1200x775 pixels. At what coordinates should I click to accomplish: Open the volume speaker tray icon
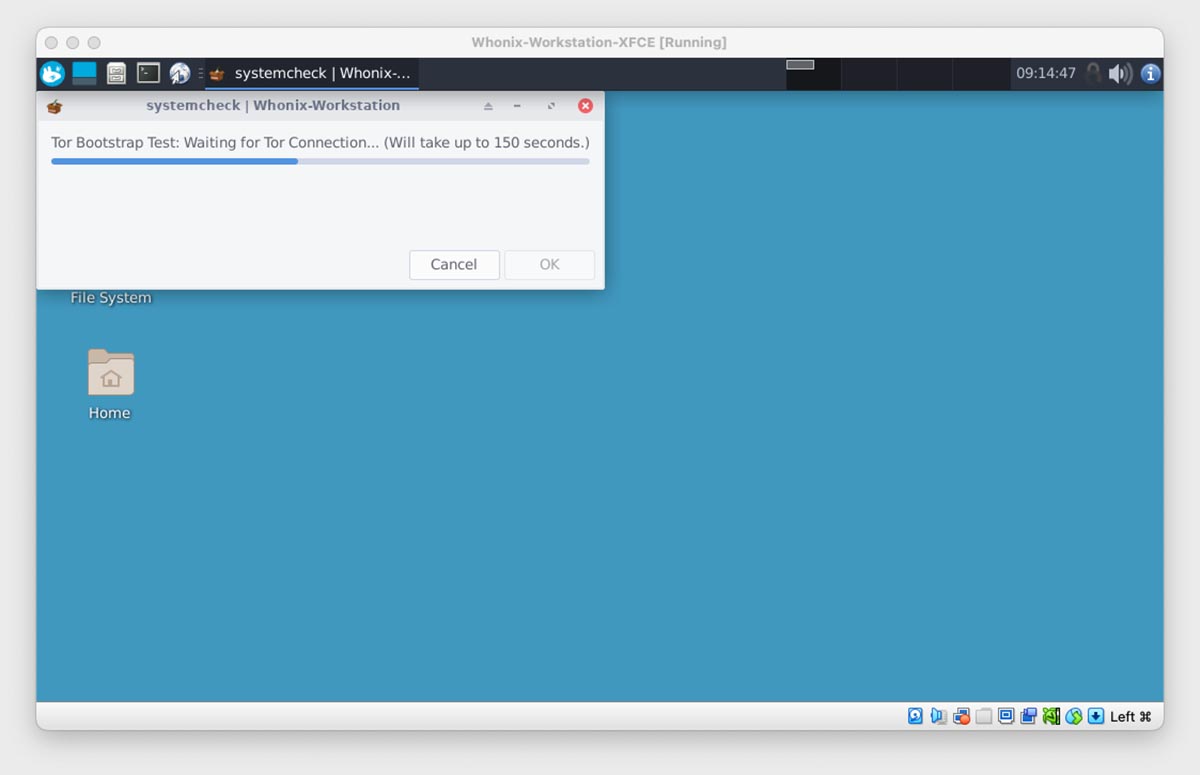(x=1120, y=73)
